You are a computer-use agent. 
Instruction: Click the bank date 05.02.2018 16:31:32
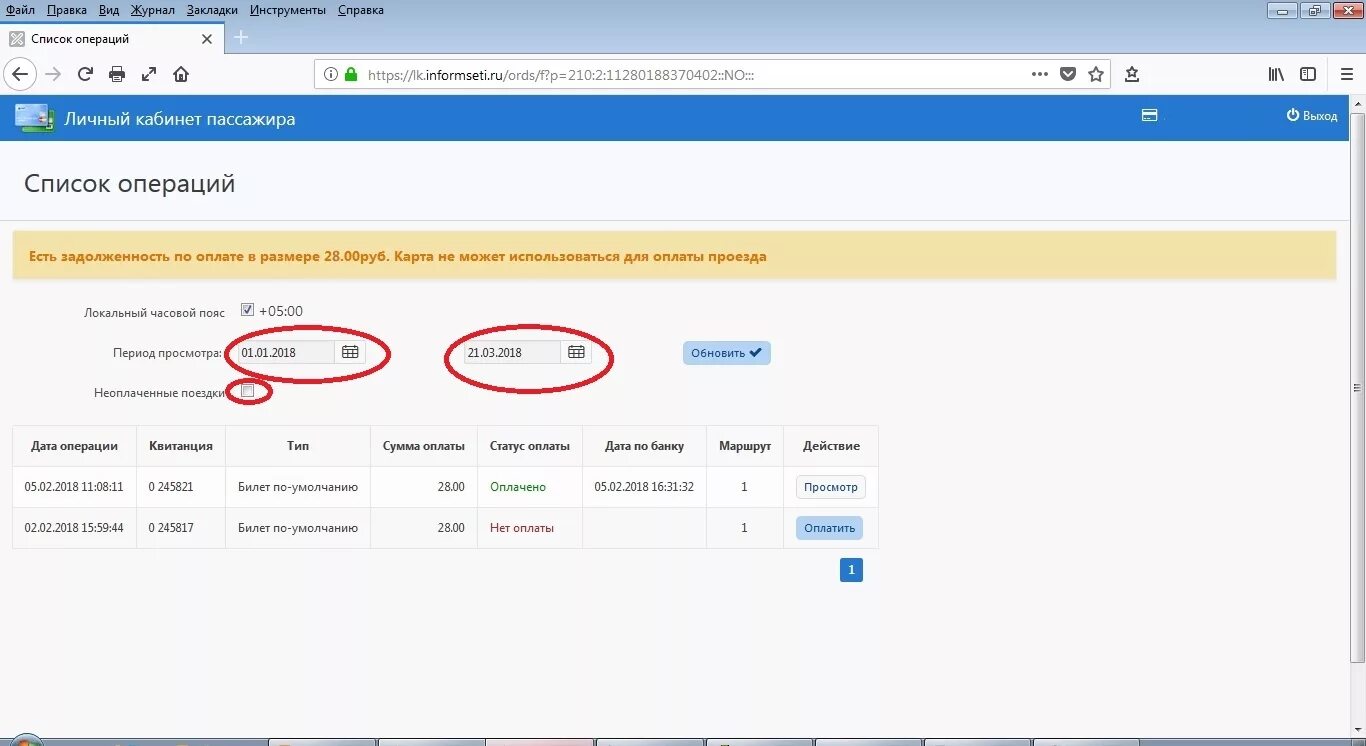(x=644, y=487)
